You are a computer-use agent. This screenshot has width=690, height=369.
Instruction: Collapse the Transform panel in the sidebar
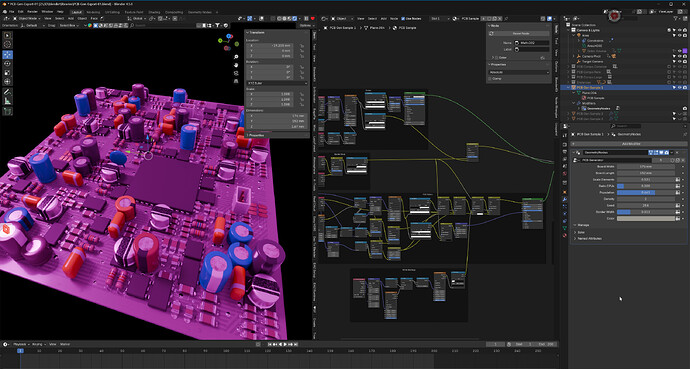248,33
